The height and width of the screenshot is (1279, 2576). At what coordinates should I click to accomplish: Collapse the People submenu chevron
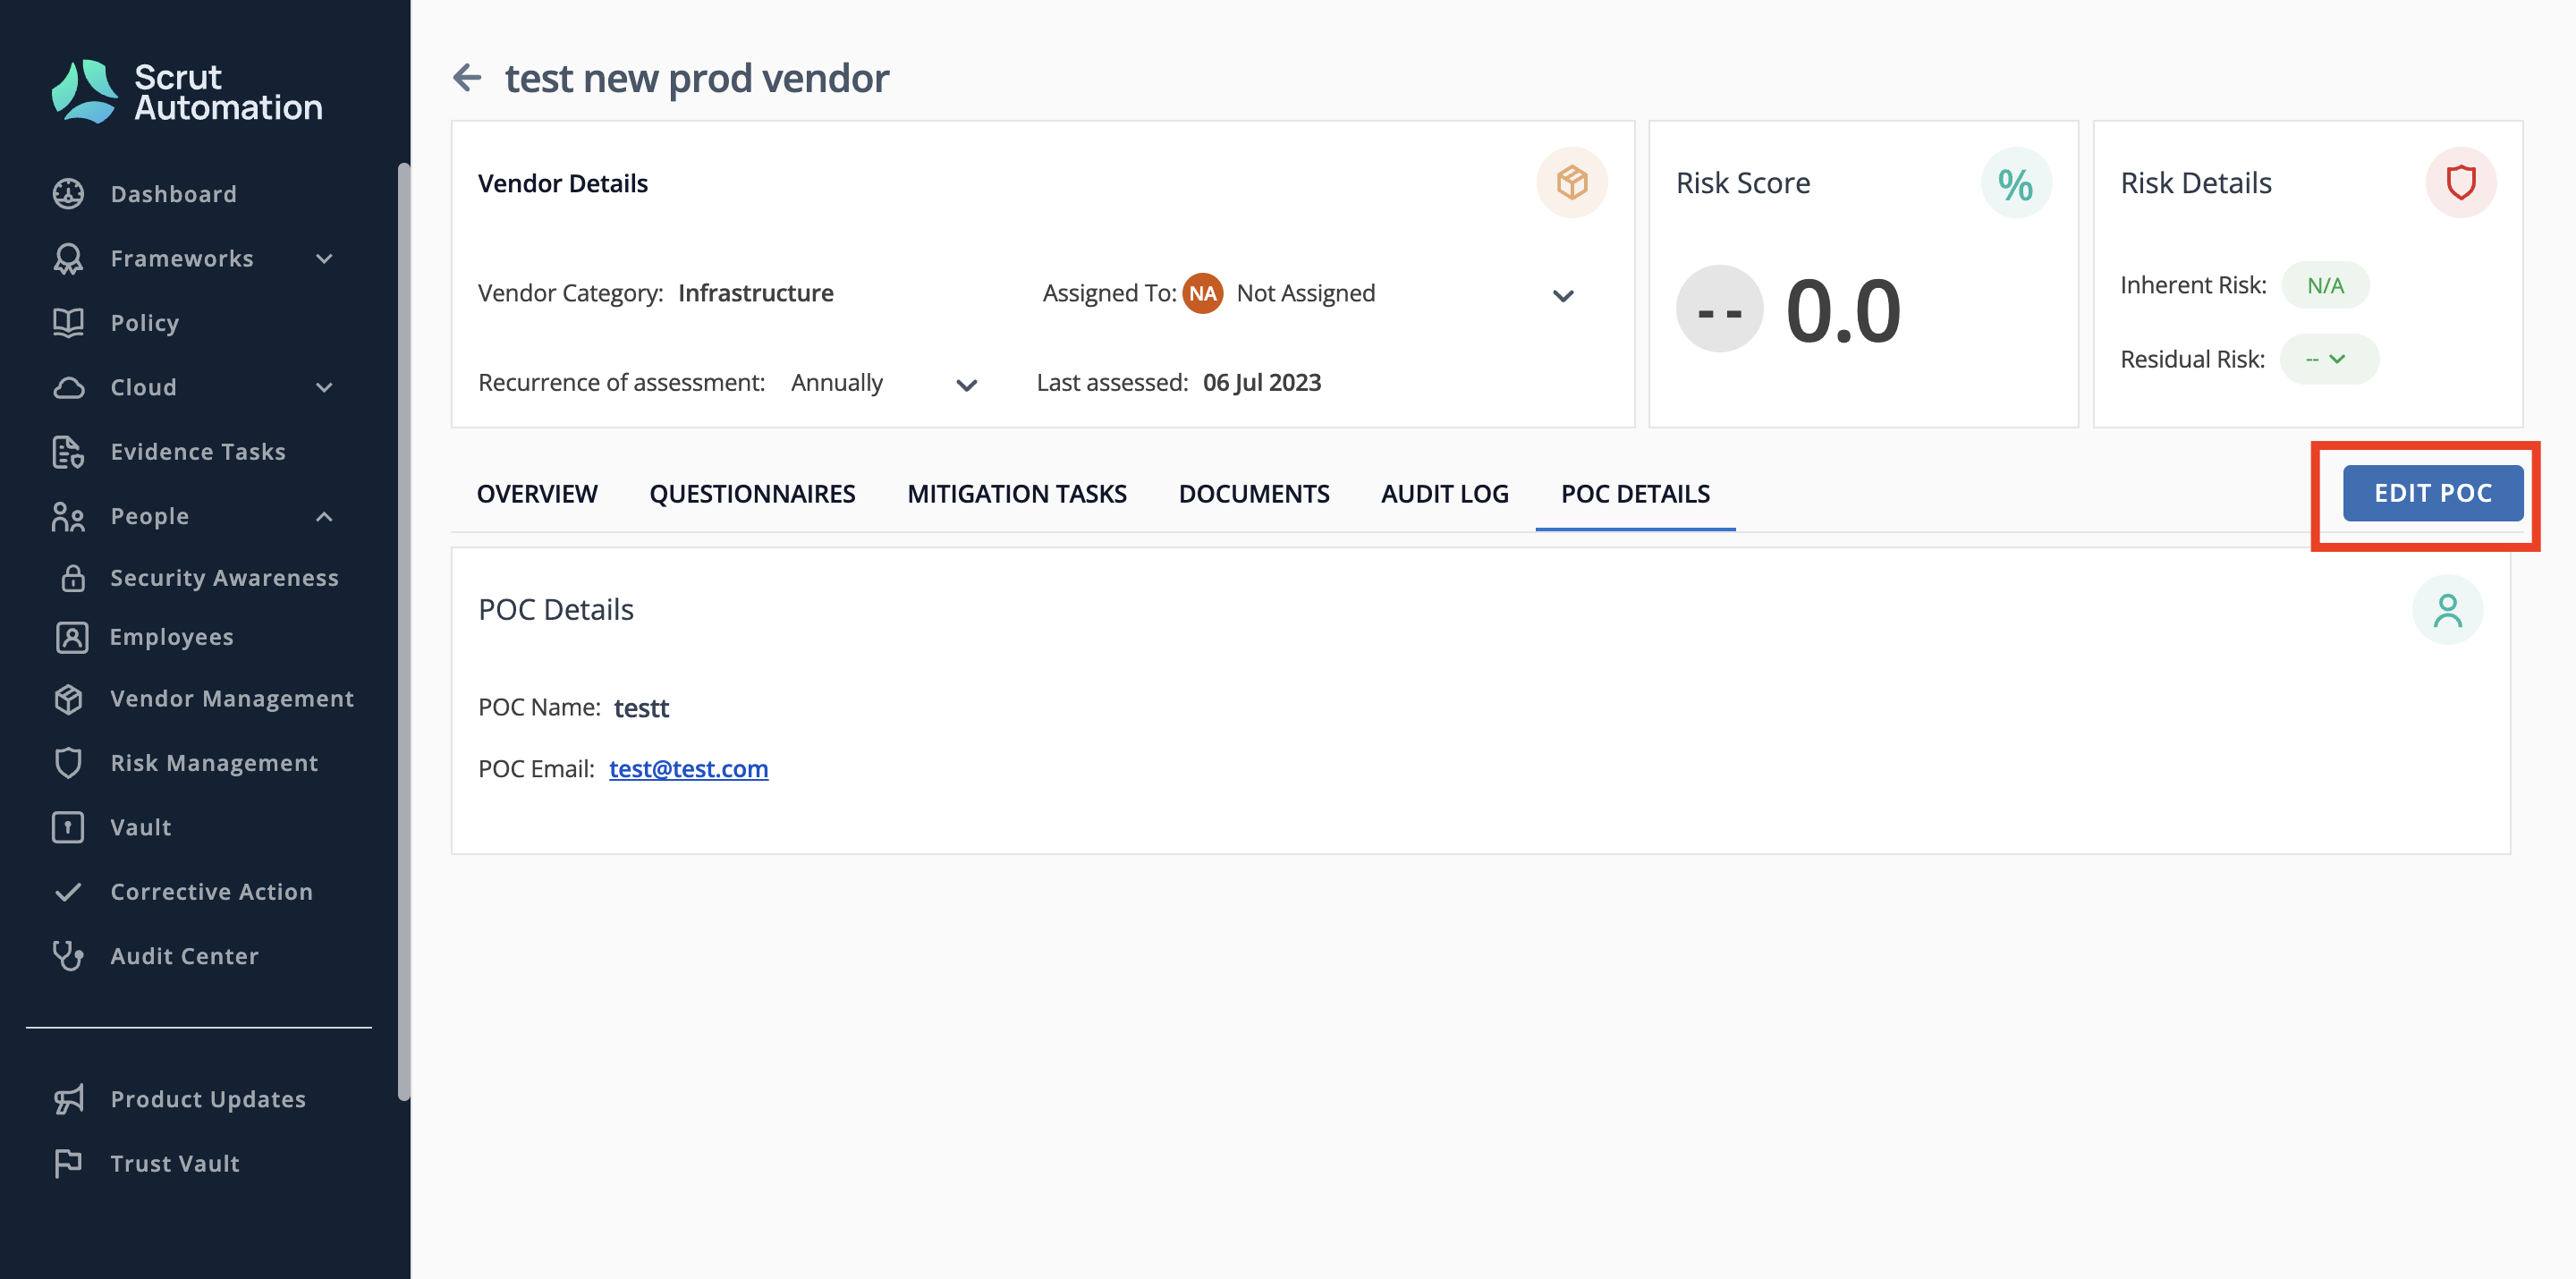[324, 516]
